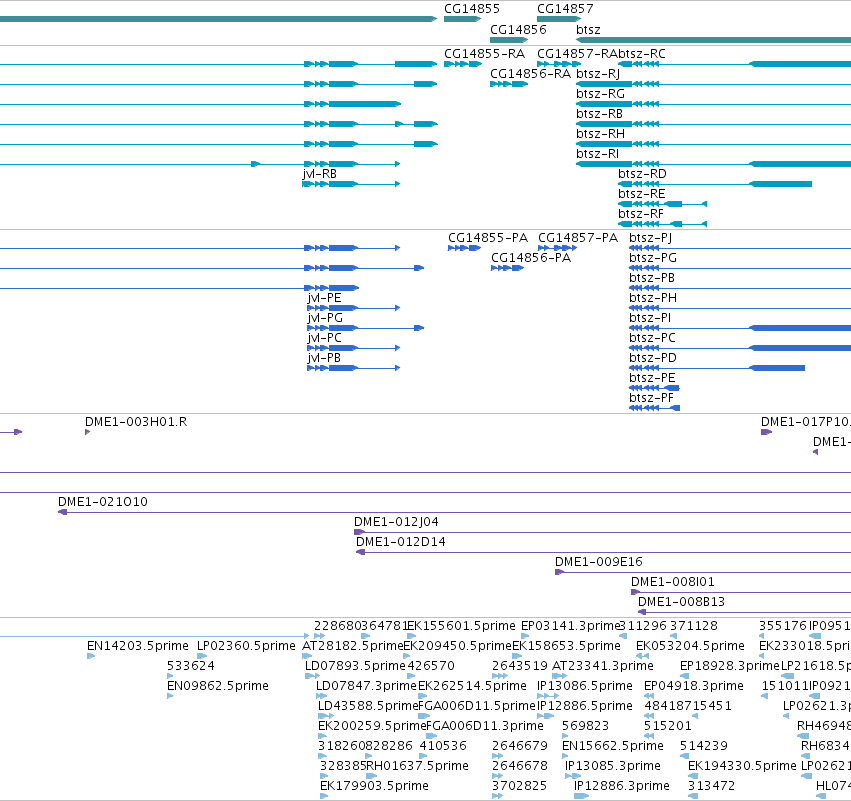This screenshot has height=801, width=851.
Task: Select the jvl-PE protein label
Action: pyautogui.click(x=324, y=298)
